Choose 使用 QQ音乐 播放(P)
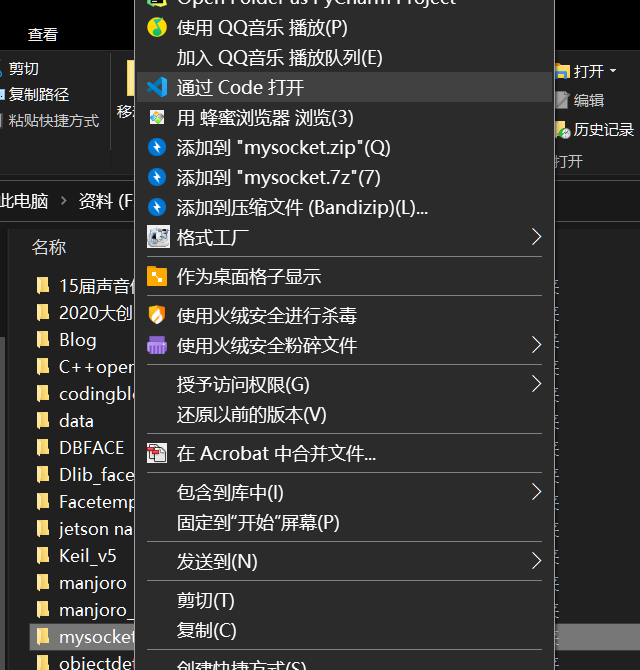The height and width of the screenshot is (670, 640). coord(344,28)
